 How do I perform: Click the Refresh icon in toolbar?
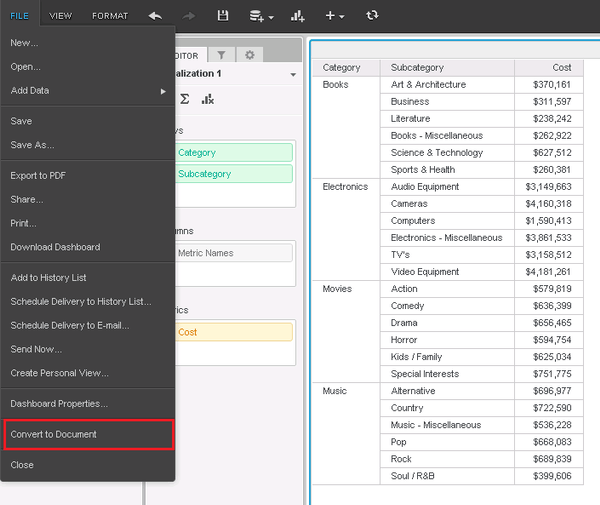[x=373, y=16]
